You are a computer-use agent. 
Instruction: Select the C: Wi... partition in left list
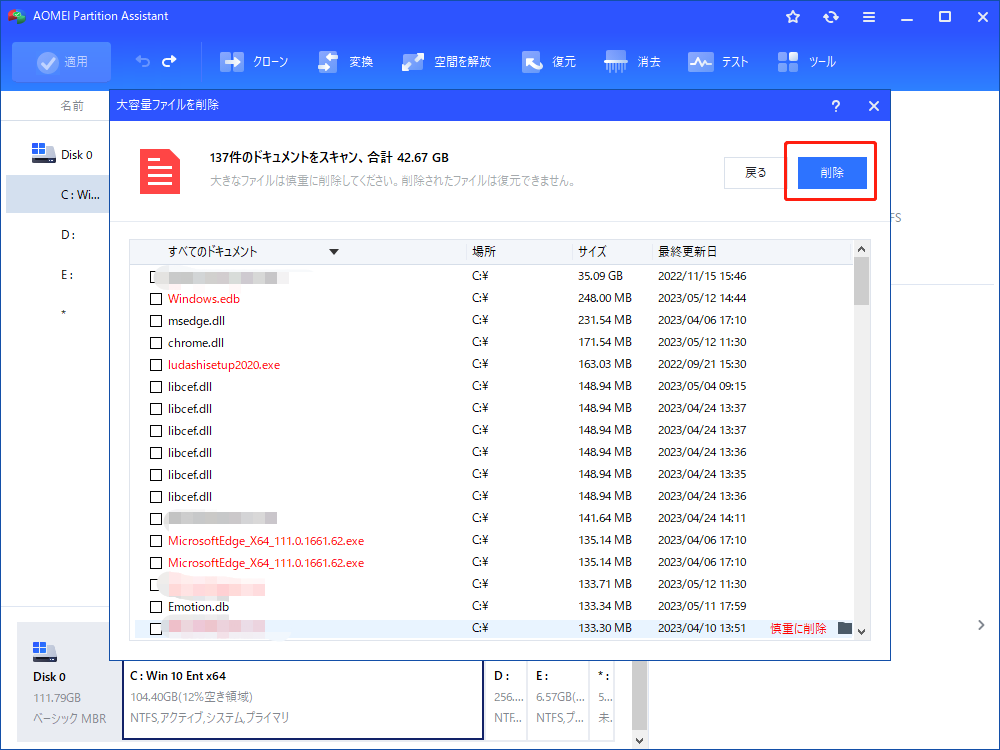tap(57, 195)
